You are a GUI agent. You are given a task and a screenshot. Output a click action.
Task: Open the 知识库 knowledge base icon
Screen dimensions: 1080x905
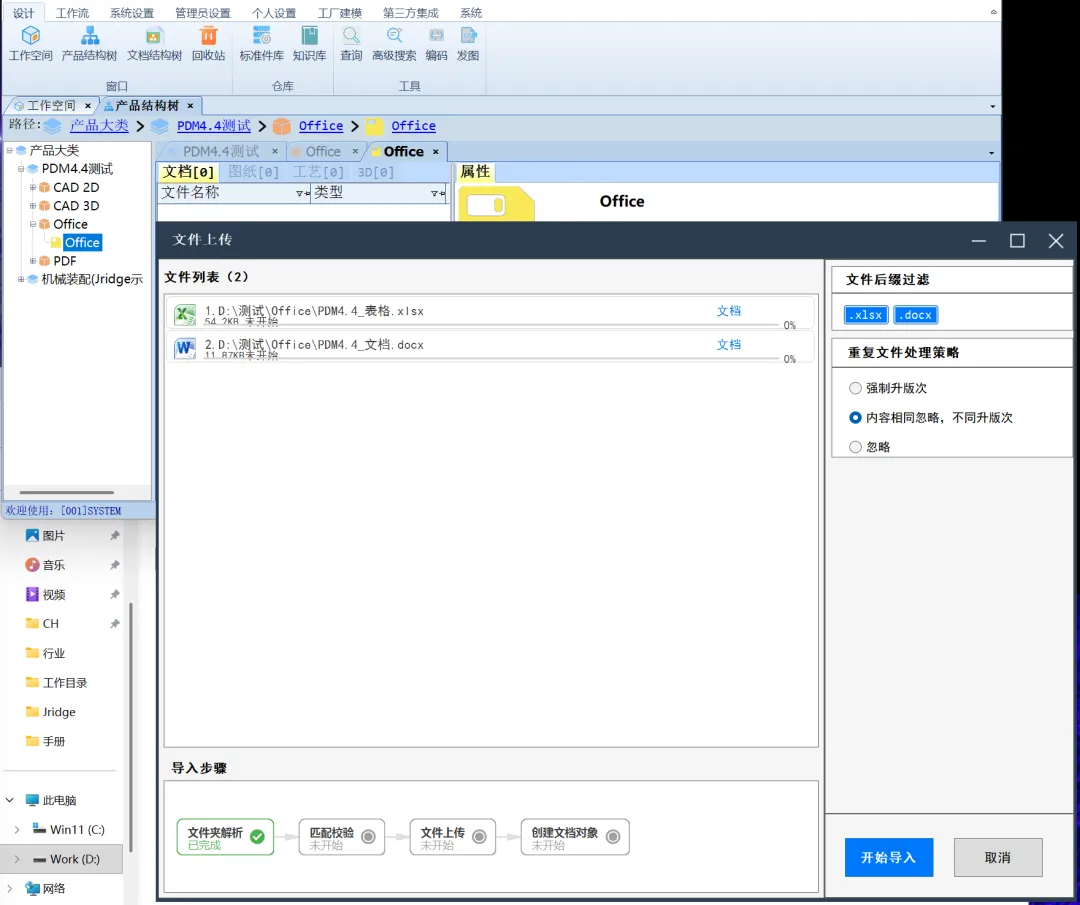309,36
